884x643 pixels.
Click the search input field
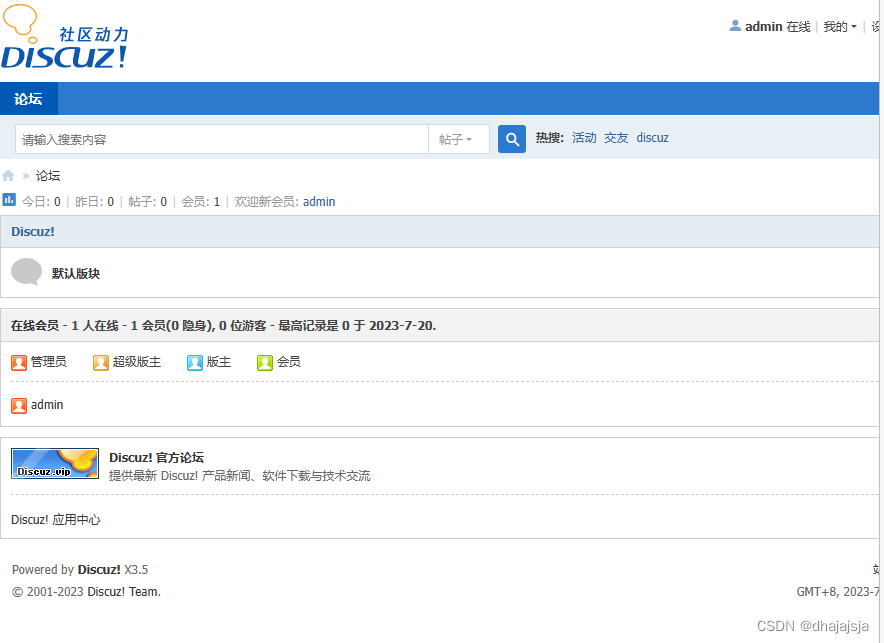click(x=222, y=139)
